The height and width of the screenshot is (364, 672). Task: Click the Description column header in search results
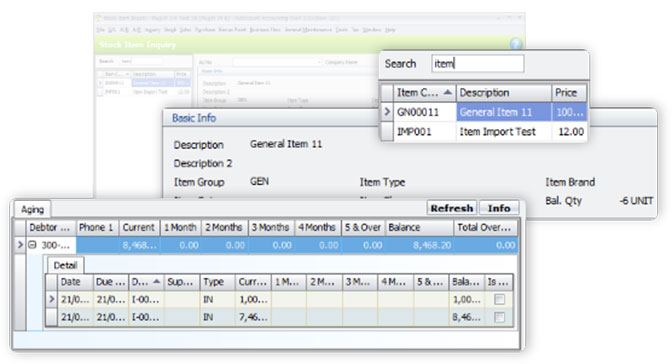pyautogui.click(x=504, y=92)
